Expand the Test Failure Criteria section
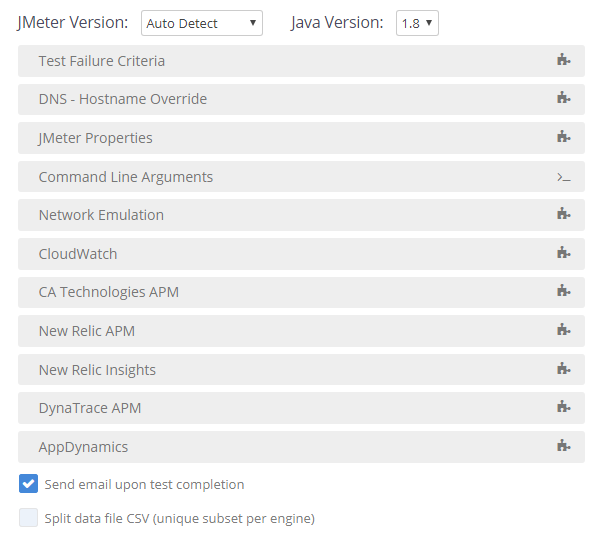 [301, 61]
